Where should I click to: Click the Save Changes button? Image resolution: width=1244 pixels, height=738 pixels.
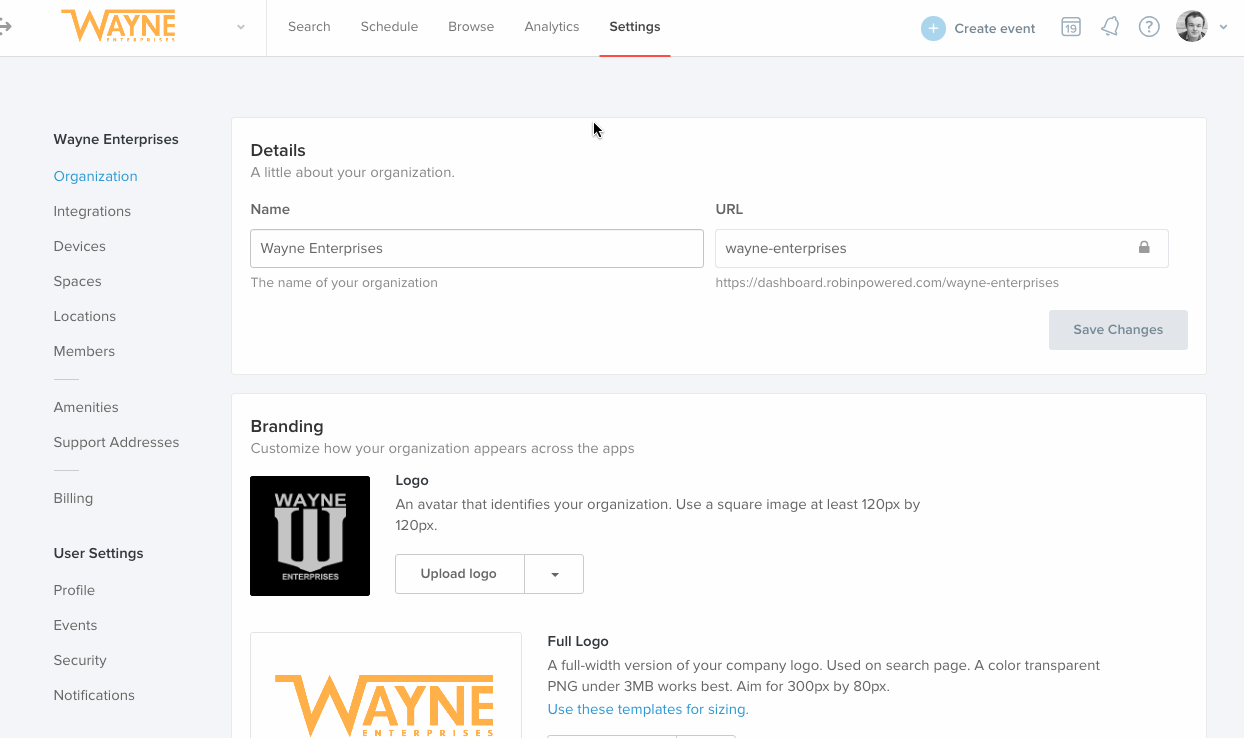(1118, 330)
